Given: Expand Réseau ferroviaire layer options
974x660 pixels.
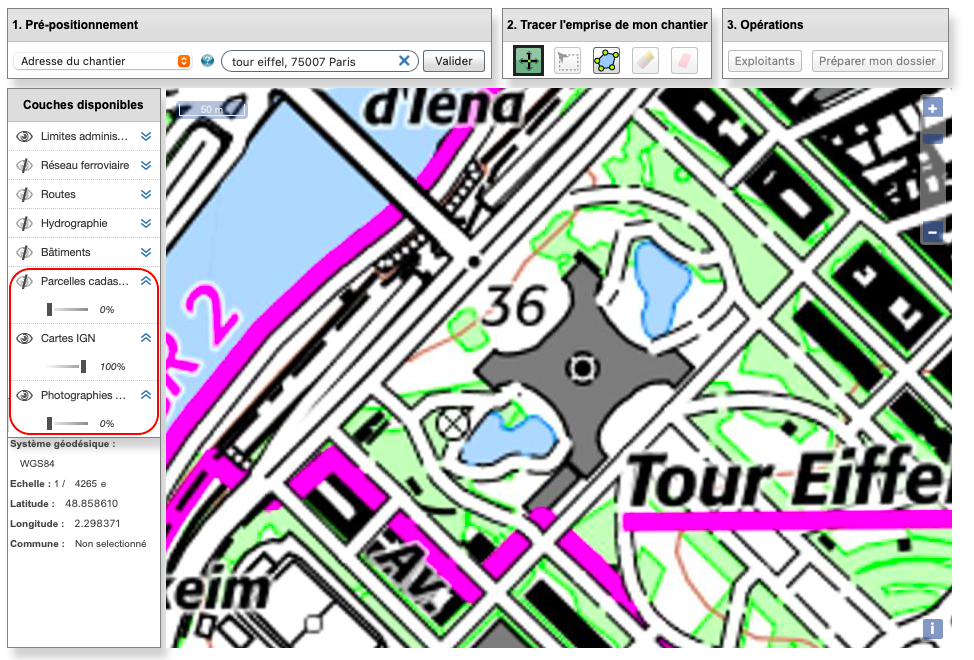Looking at the screenshot, I should (146, 165).
